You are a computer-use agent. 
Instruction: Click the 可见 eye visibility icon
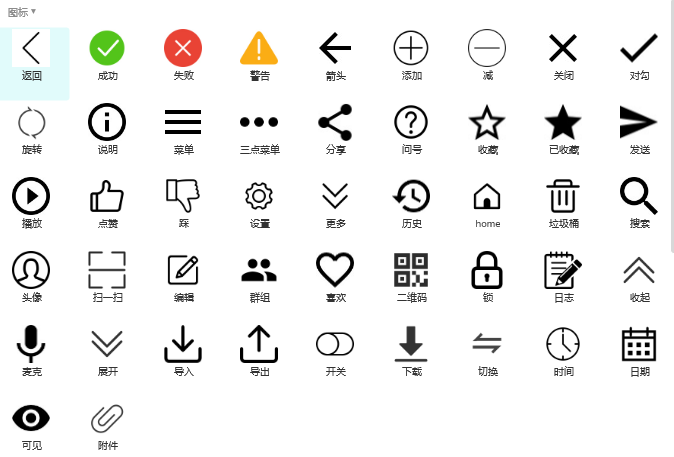pyautogui.click(x=31, y=418)
